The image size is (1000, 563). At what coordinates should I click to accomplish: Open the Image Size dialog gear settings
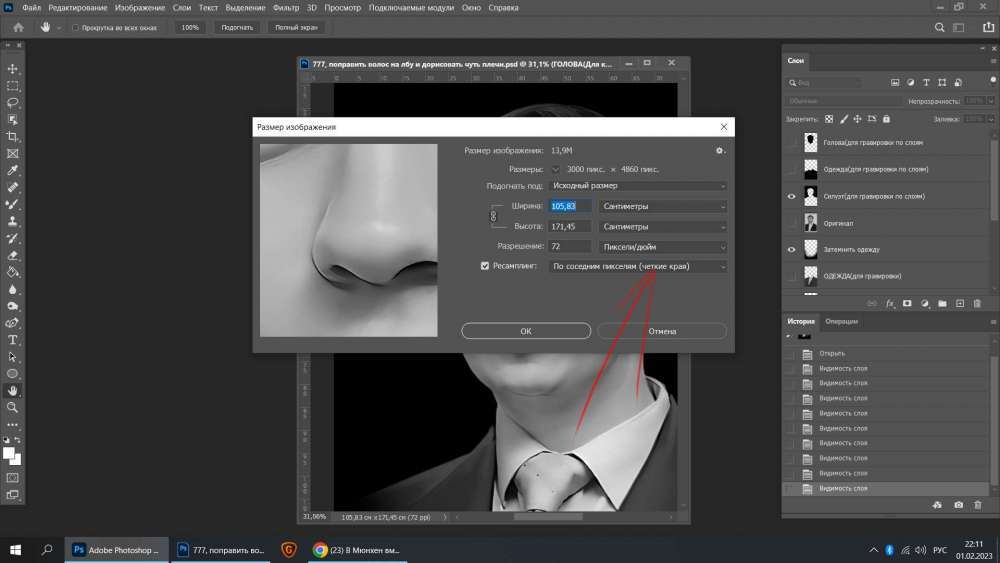pos(719,150)
